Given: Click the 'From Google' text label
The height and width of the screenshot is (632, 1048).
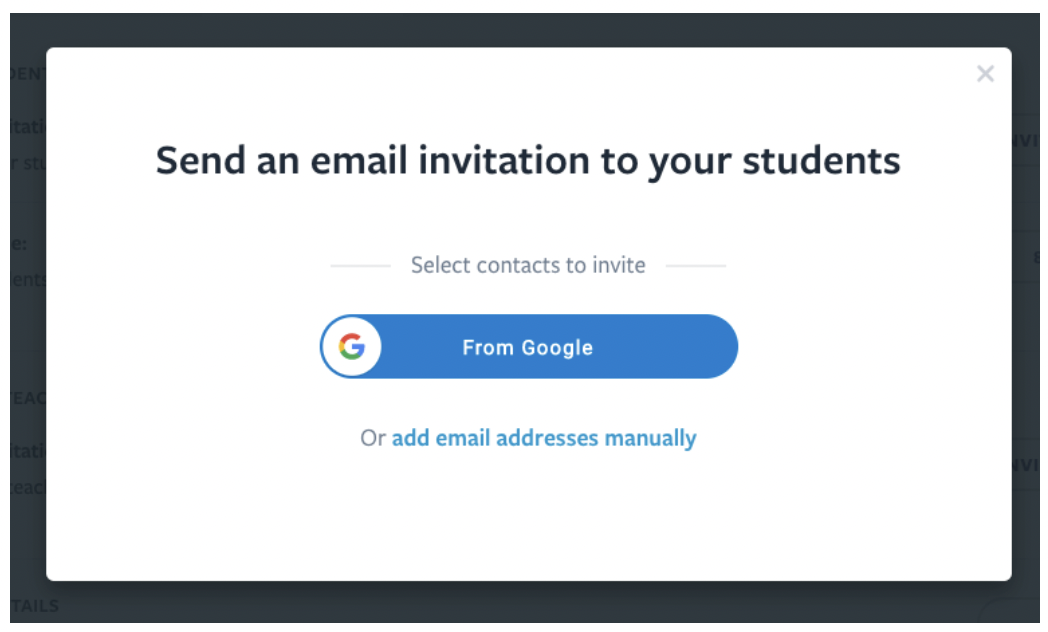Looking at the screenshot, I should pyautogui.click(x=527, y=348).
